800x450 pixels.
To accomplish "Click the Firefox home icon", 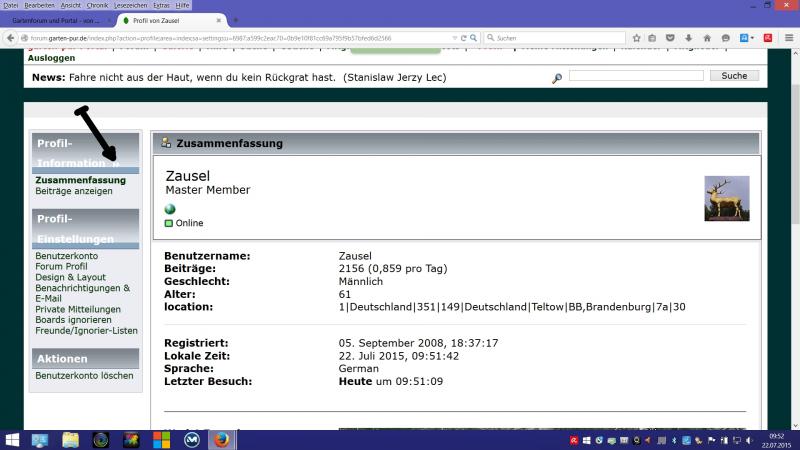I will 707,38.
